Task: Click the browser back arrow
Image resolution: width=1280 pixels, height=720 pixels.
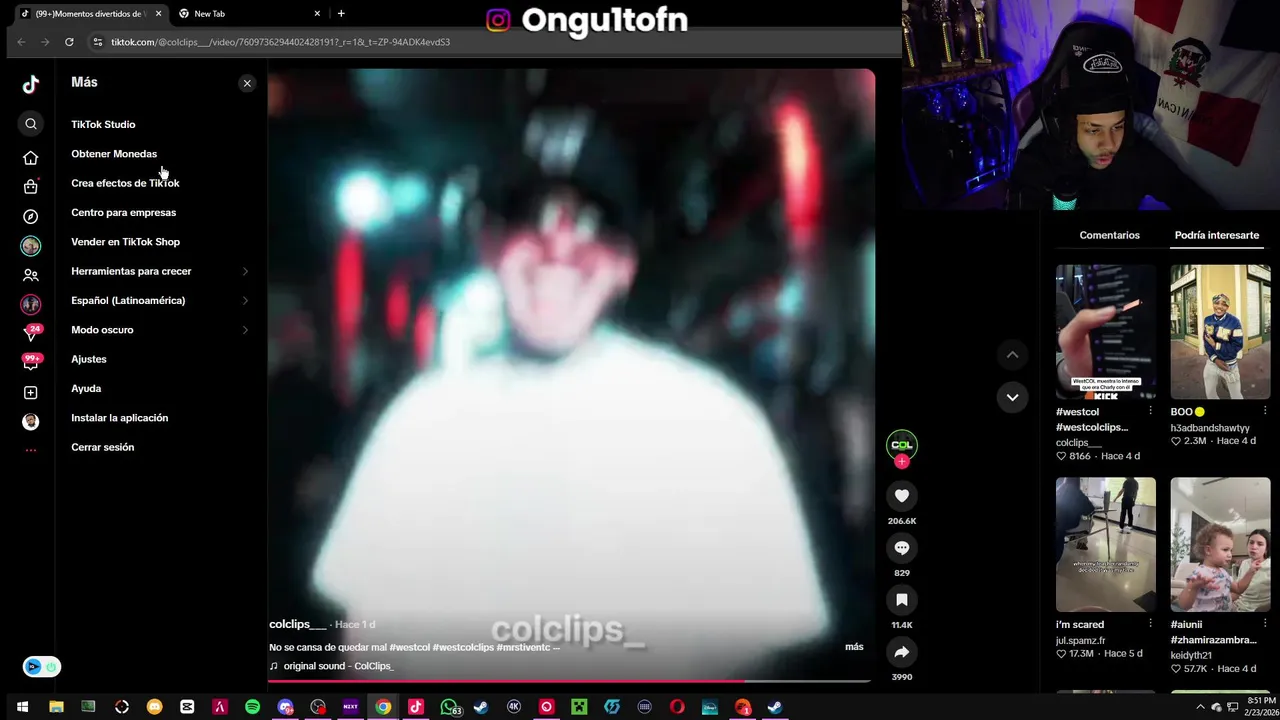Action: click(x=21, y=42)
